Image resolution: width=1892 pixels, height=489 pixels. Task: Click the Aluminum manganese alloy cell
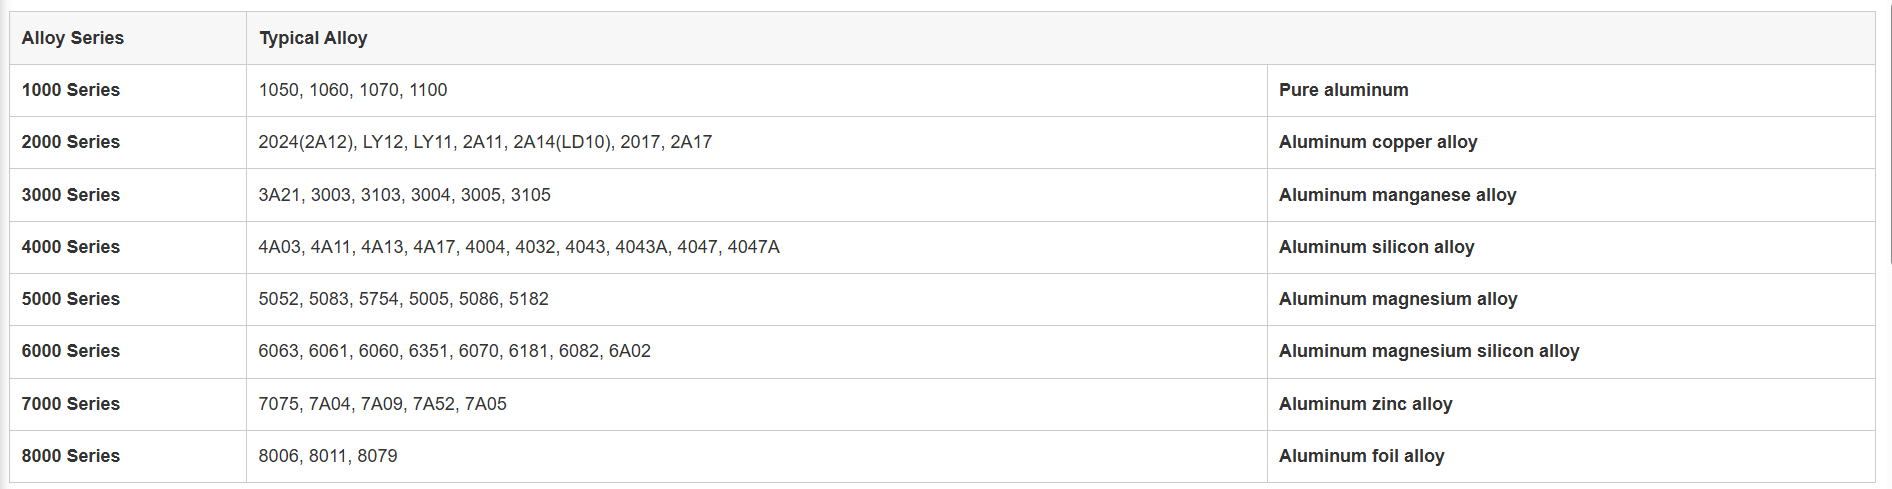(1571, 195)
